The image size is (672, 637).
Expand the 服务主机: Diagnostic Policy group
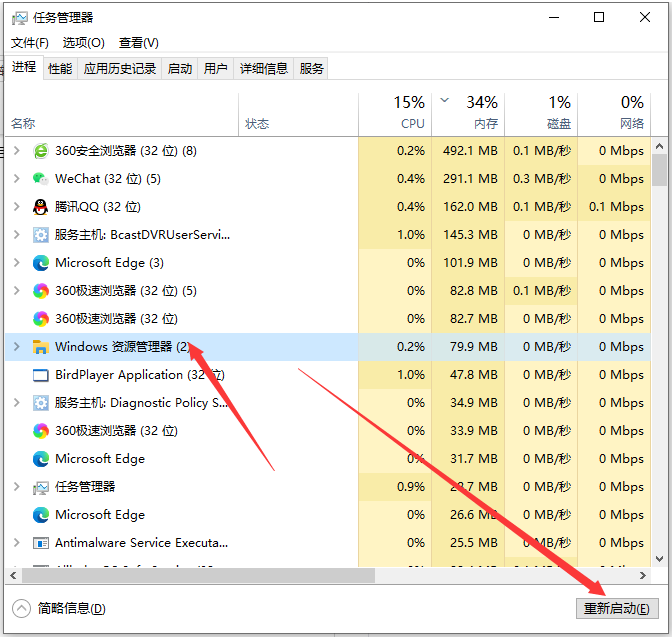(15, 403)
